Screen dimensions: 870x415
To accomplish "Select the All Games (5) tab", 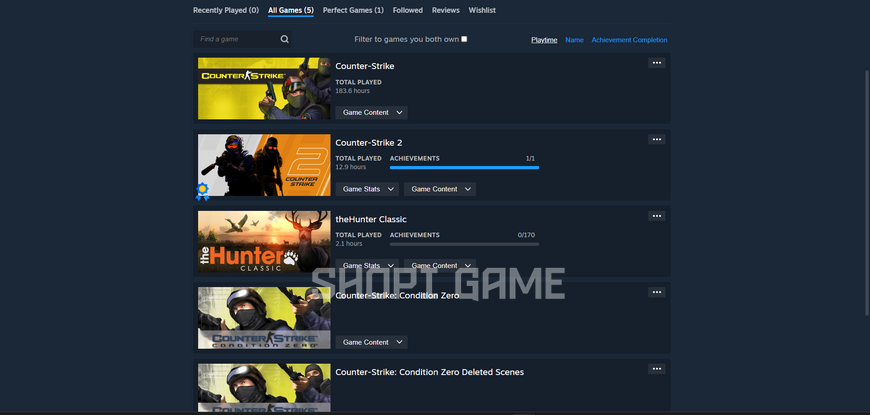I will 291,10.
